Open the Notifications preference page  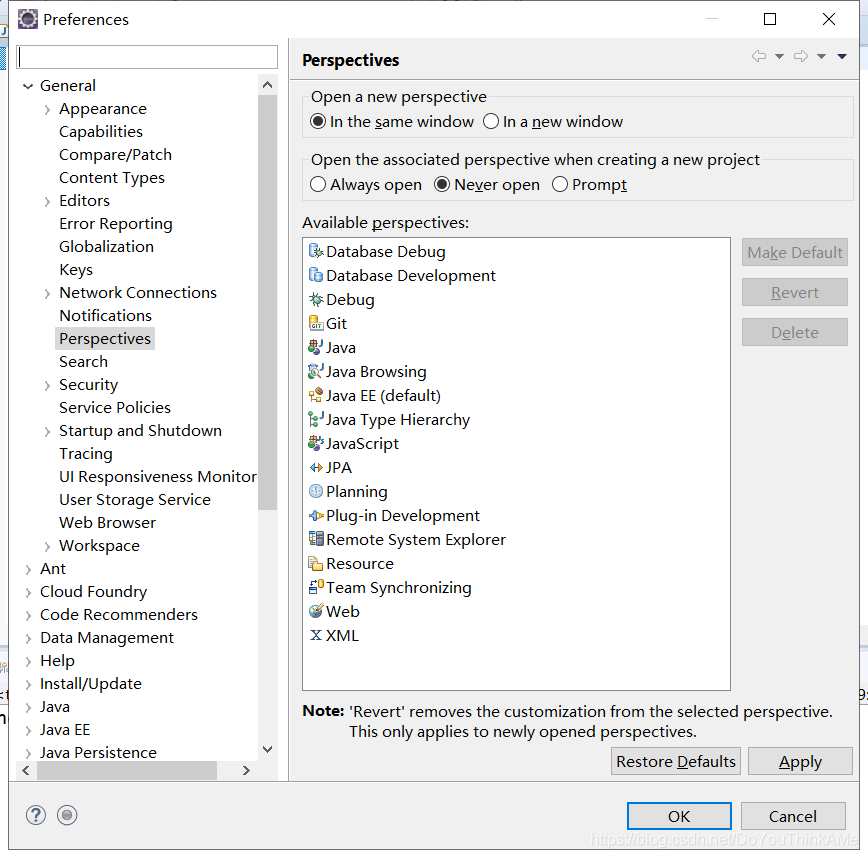click(x=105, y=316)
